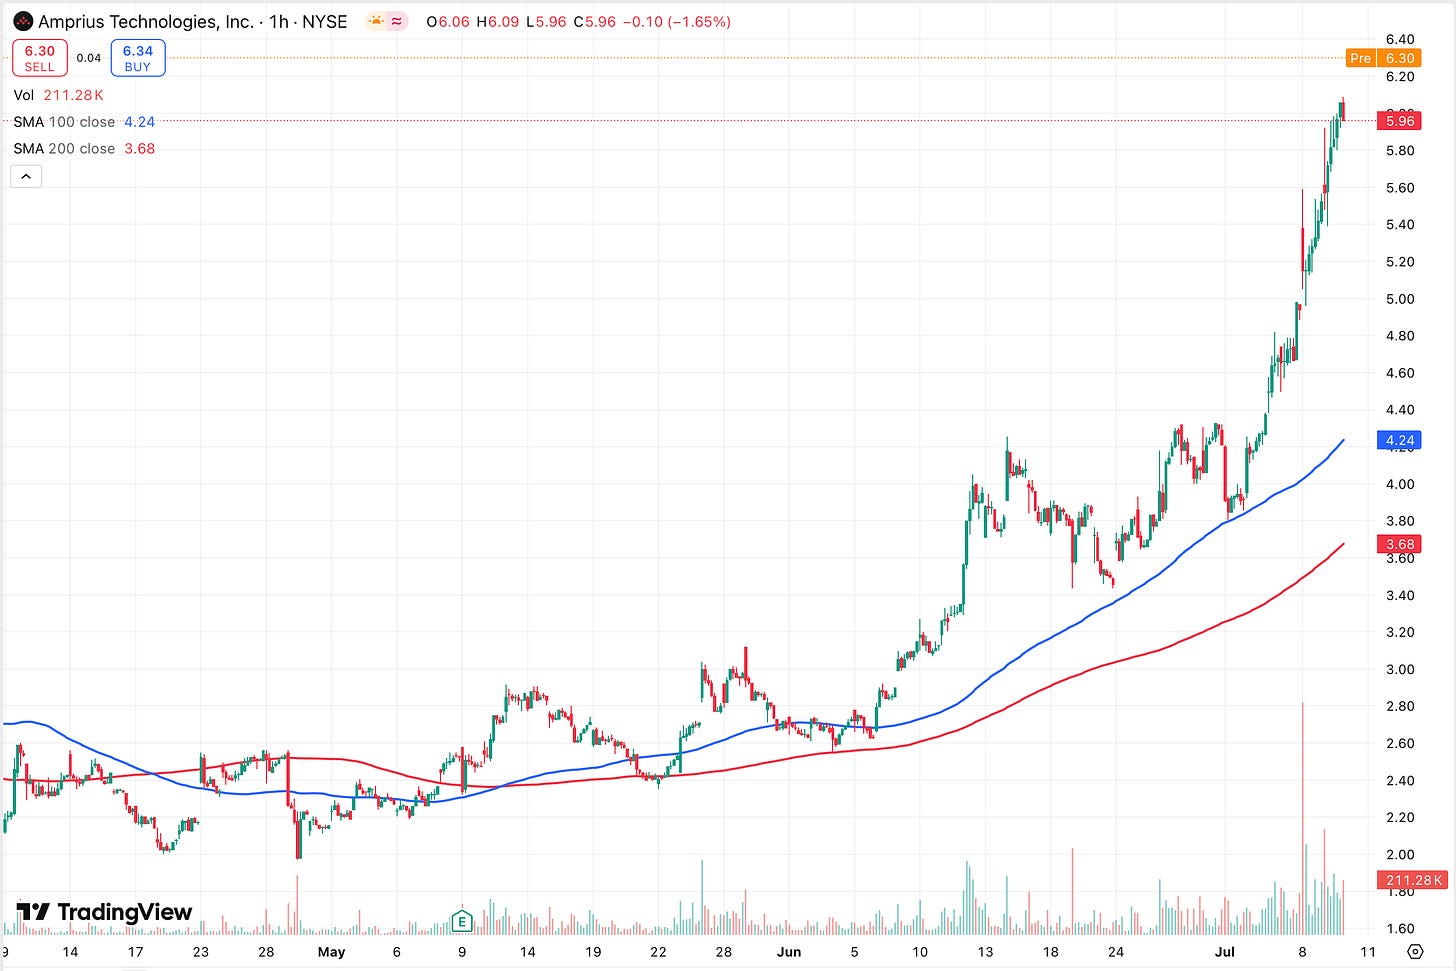Click the '28' date before May on axis
This screenshot has width=1456, height=971.
tap(266, 952)
